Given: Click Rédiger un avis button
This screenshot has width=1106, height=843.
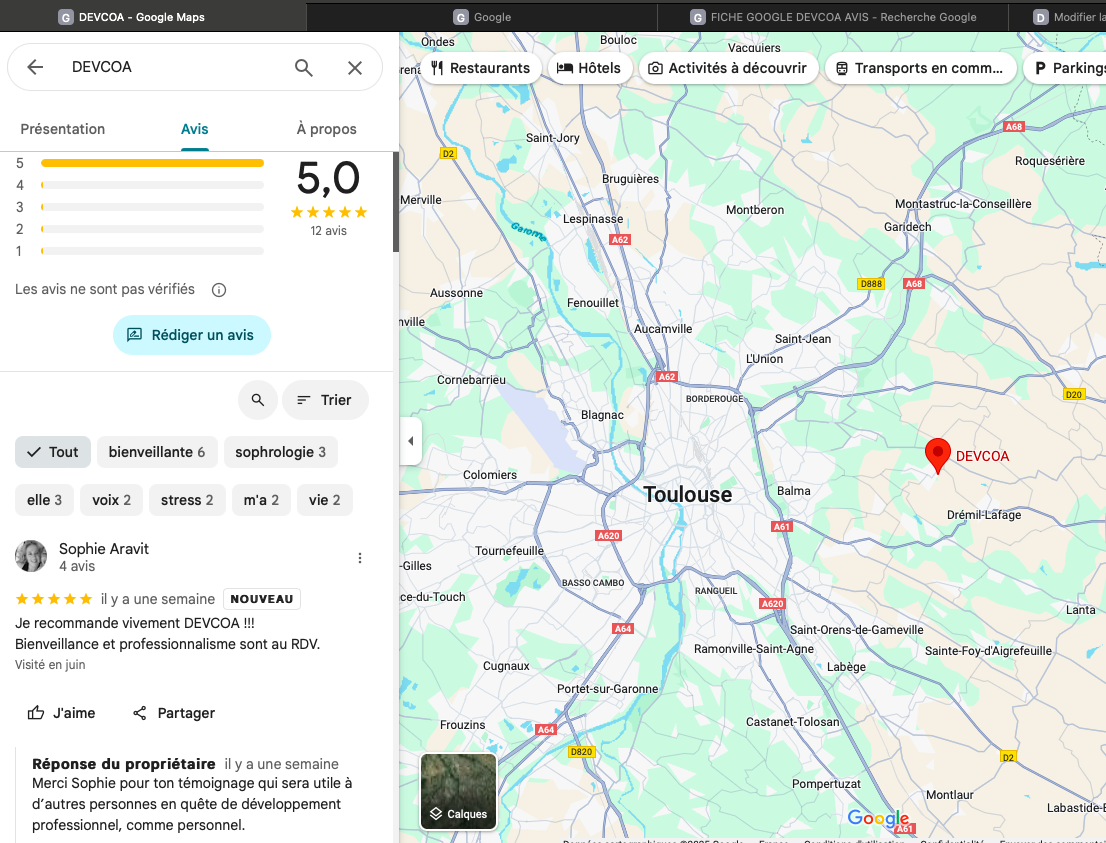Looking at the screenshot, I should [x=192, y=335].
